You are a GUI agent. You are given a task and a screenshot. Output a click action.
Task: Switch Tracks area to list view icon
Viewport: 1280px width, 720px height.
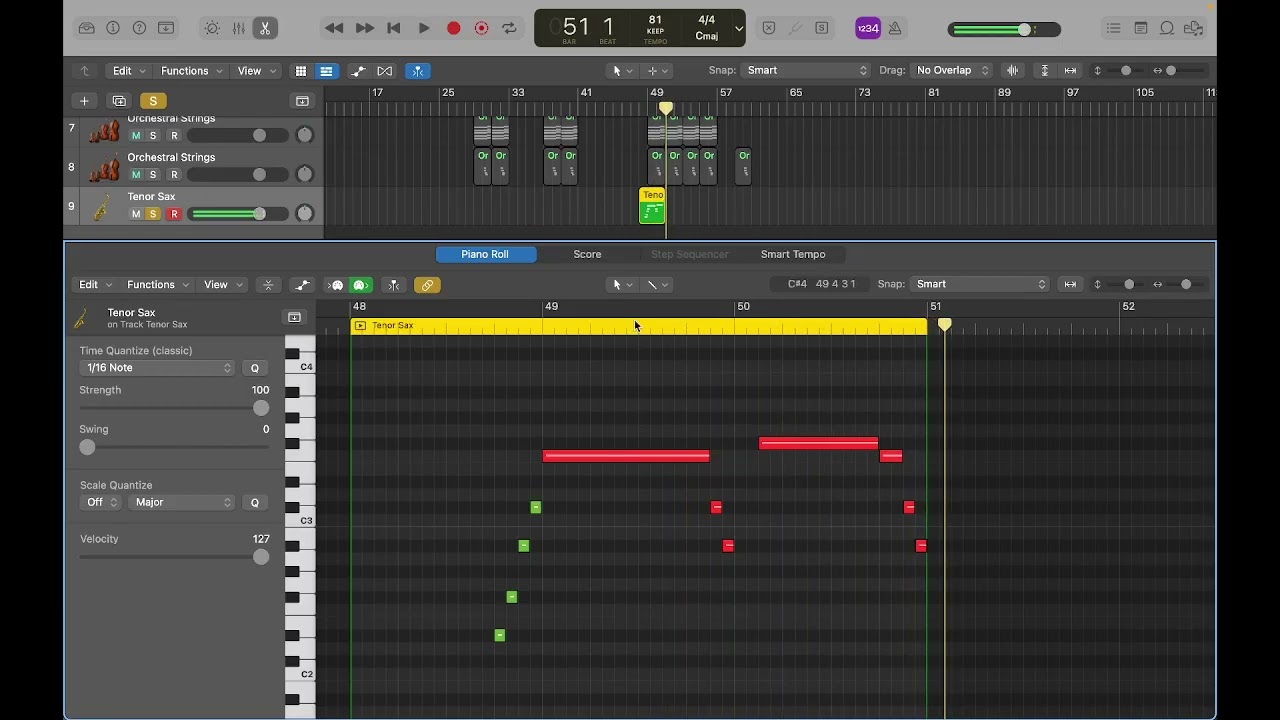pos(326,71)
